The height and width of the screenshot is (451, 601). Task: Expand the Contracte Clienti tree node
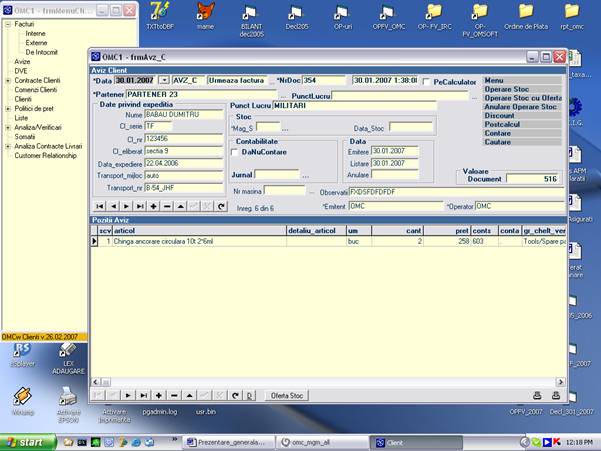click(x=8, y=79)
